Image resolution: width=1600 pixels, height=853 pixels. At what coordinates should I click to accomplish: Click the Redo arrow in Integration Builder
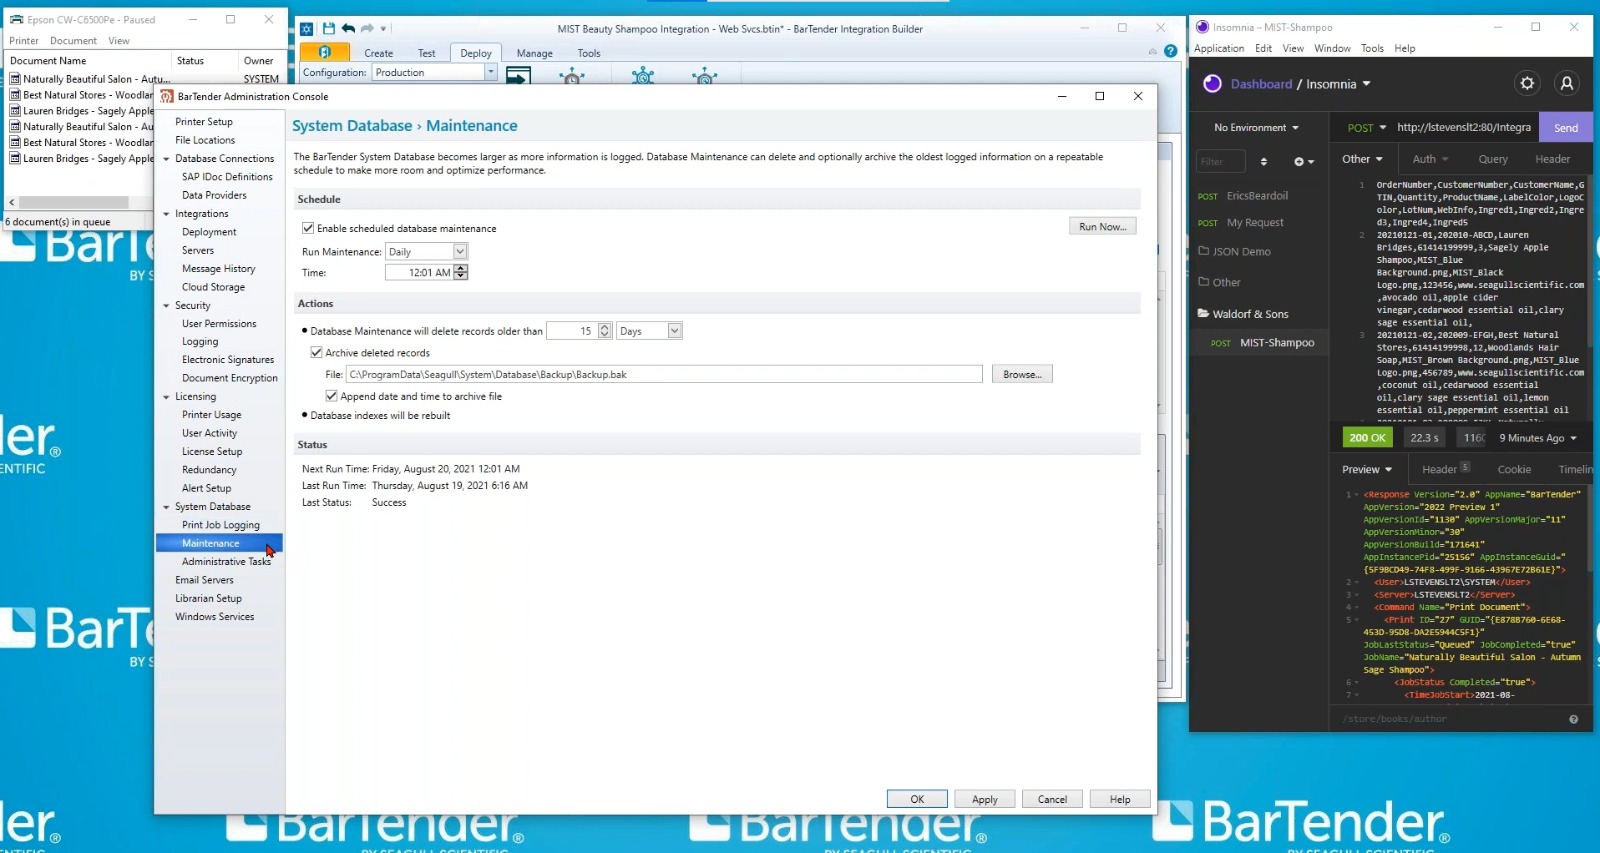367,29
